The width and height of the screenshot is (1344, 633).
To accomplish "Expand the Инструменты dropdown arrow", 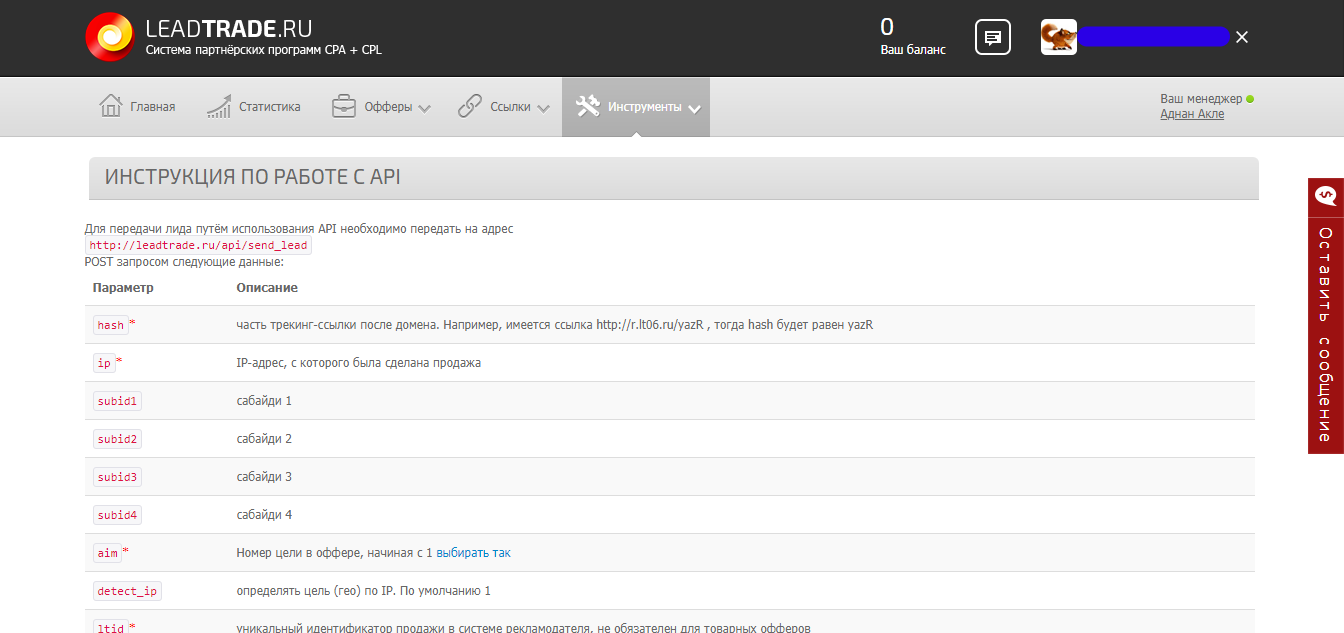I will tap(694, 108).
